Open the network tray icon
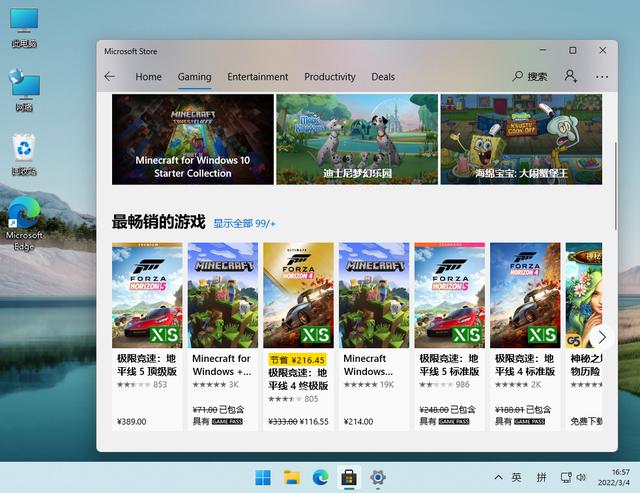The image size is (640, 493). 566,477
